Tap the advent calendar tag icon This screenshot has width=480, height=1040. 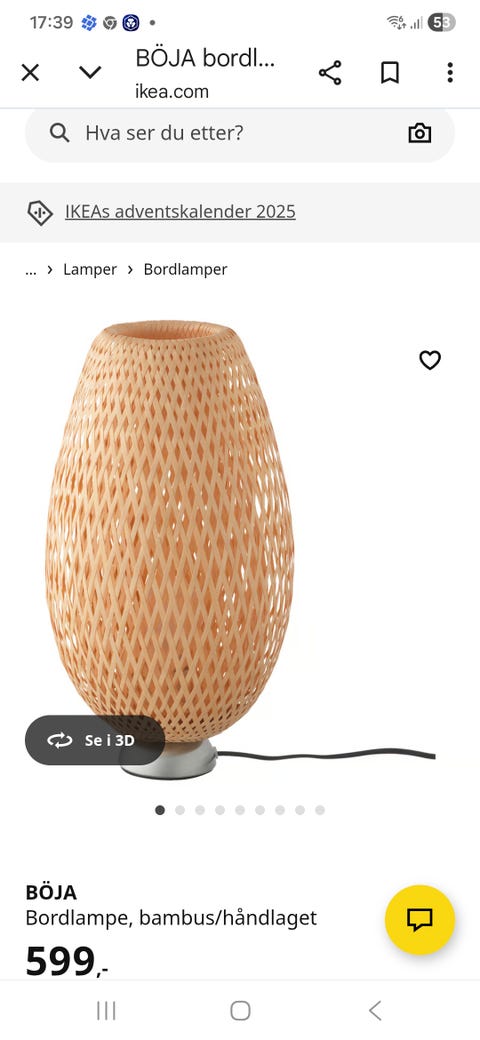click(40, 212)
